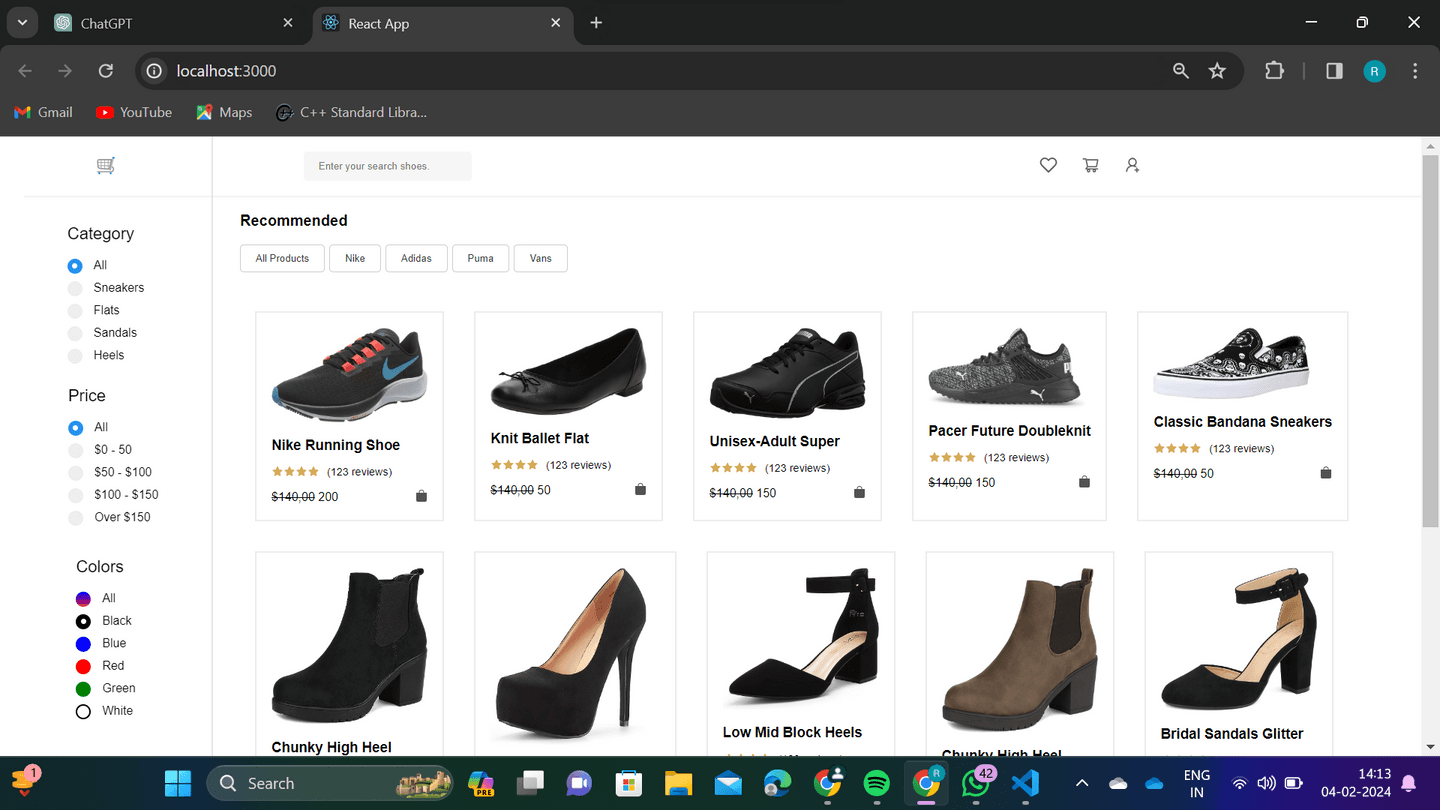The width and height of the screenshot is (1440, 810).
Task: Open Microsoft Edge from the taskbar
Action: coord(778,783)
